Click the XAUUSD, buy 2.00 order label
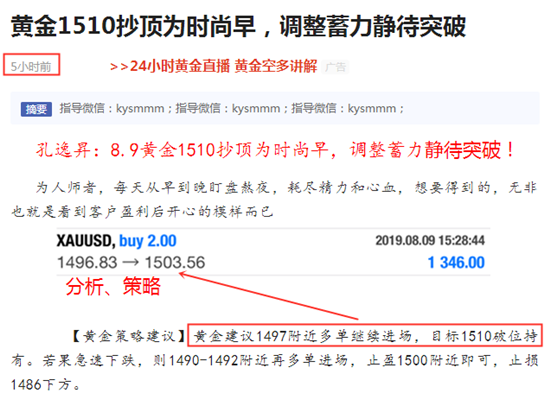This screenshot has width=550, height=399. (x=116, y=241)
